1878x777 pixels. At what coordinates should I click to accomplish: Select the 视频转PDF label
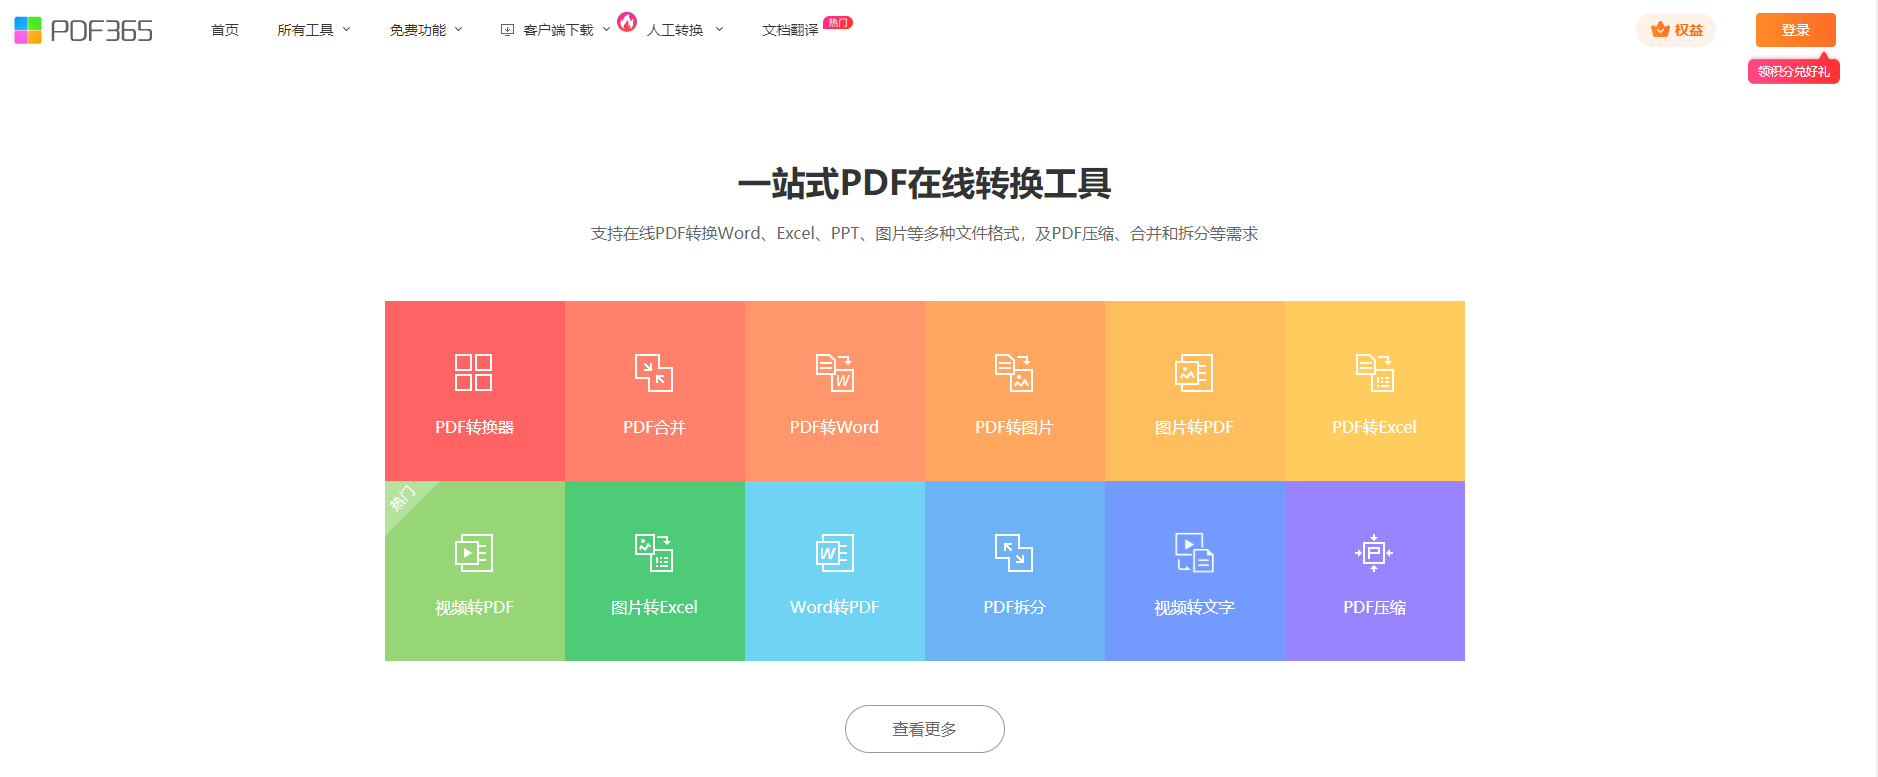474,607
